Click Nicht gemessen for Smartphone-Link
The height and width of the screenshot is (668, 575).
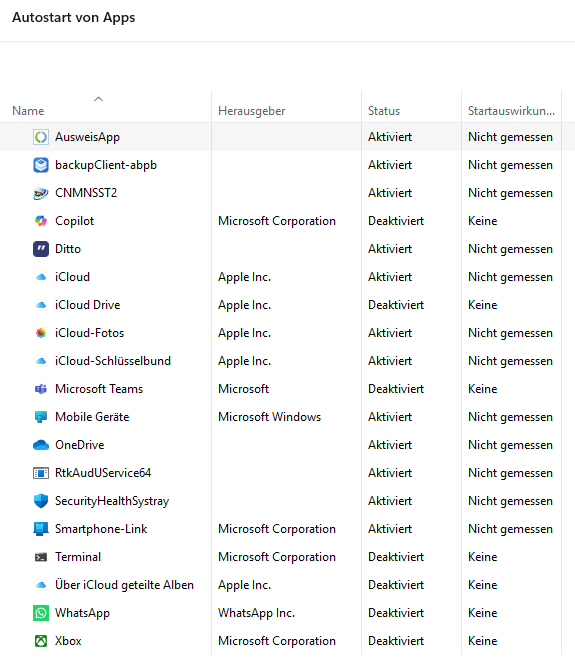(x=510, y=529)
